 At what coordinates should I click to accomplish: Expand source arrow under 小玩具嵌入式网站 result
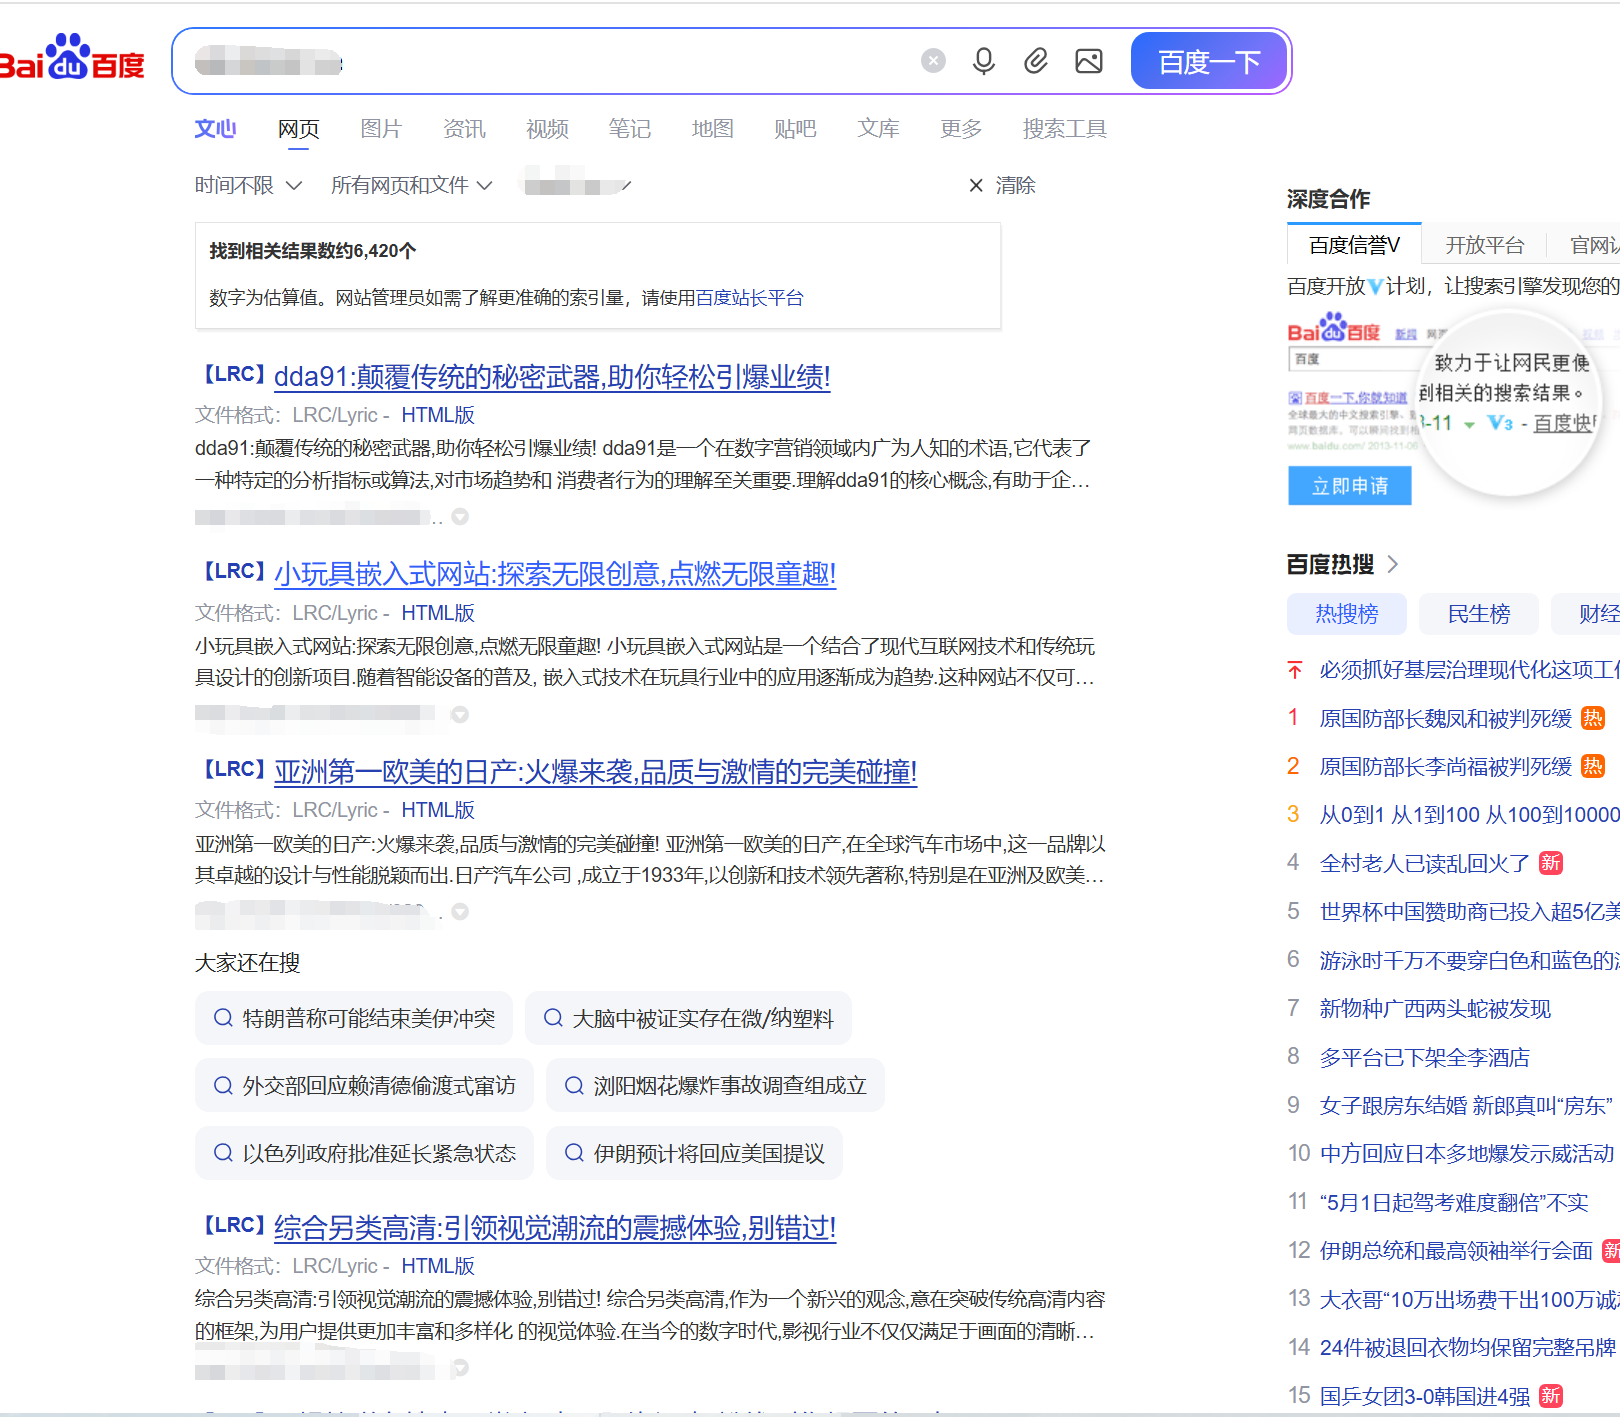(460, 715)
